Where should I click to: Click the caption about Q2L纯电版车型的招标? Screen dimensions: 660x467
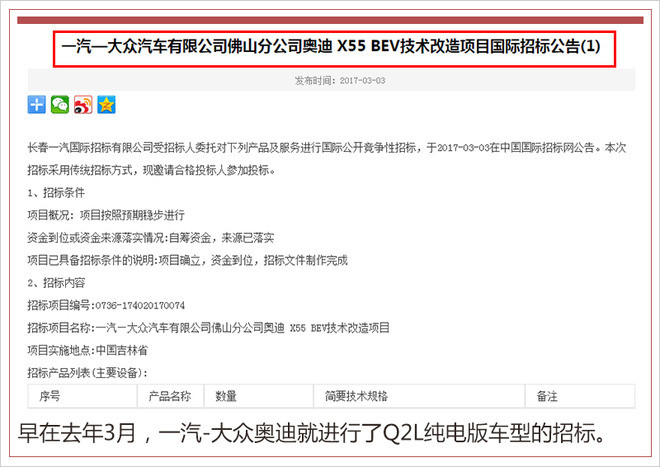tap(312, 432)
